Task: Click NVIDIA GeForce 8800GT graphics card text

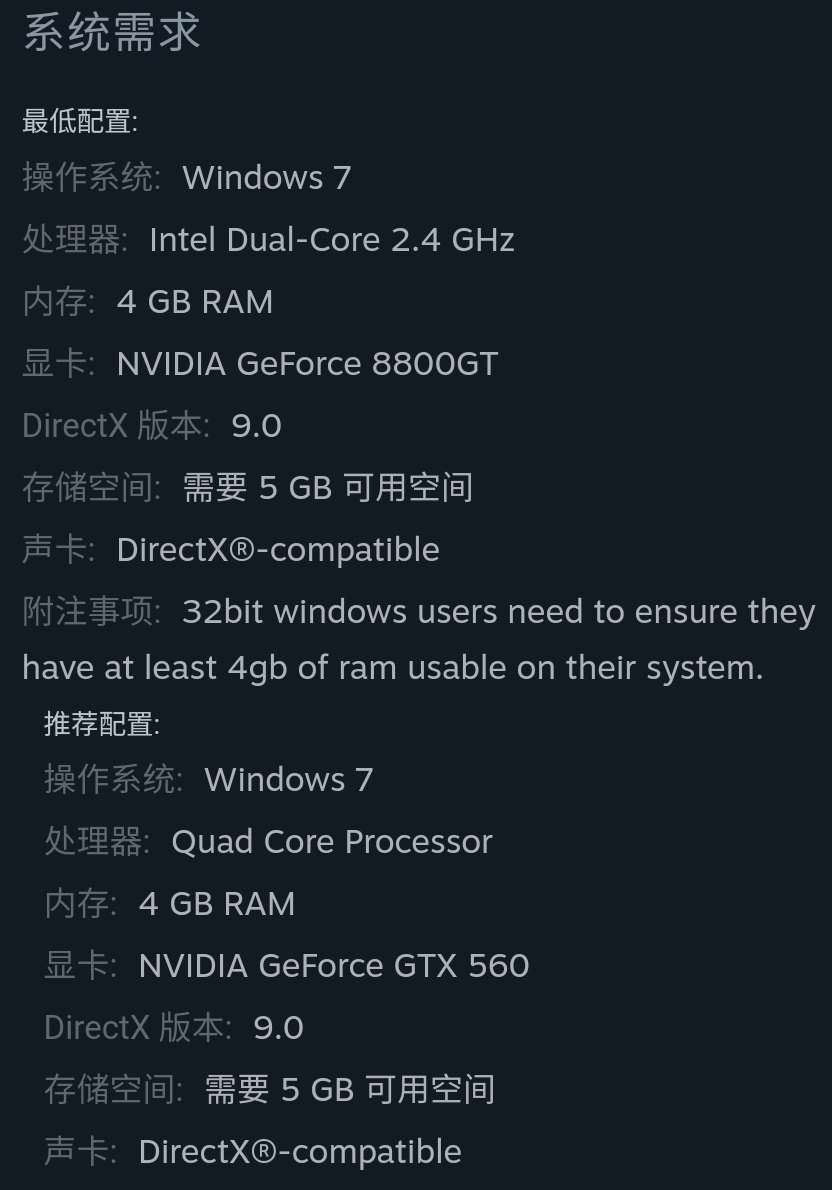Action: coord(307,364)
